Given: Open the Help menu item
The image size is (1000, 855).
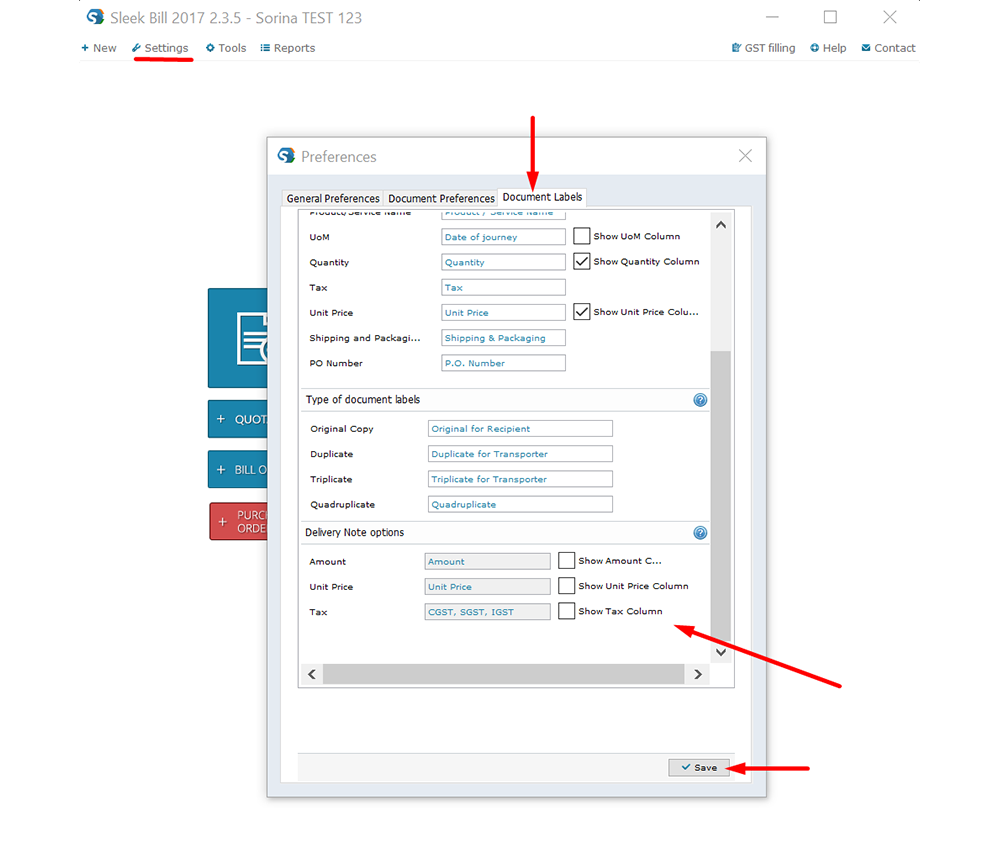Looking at the screenshot, I should [x=828, y=48].
